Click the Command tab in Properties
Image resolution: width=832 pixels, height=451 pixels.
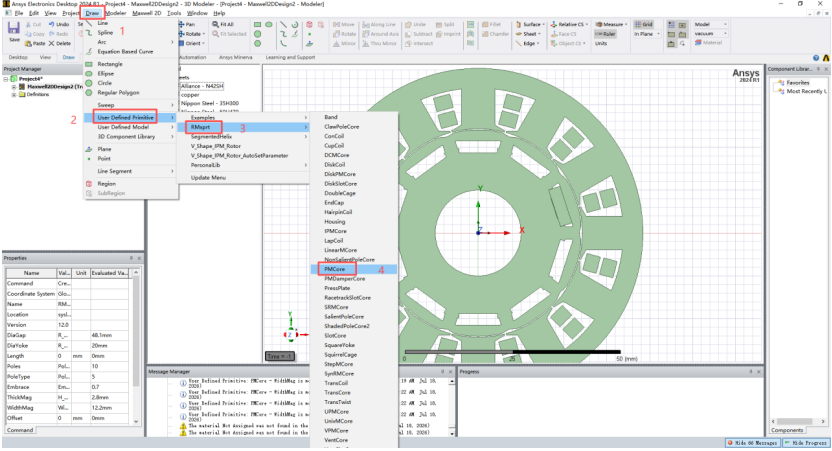20,430
